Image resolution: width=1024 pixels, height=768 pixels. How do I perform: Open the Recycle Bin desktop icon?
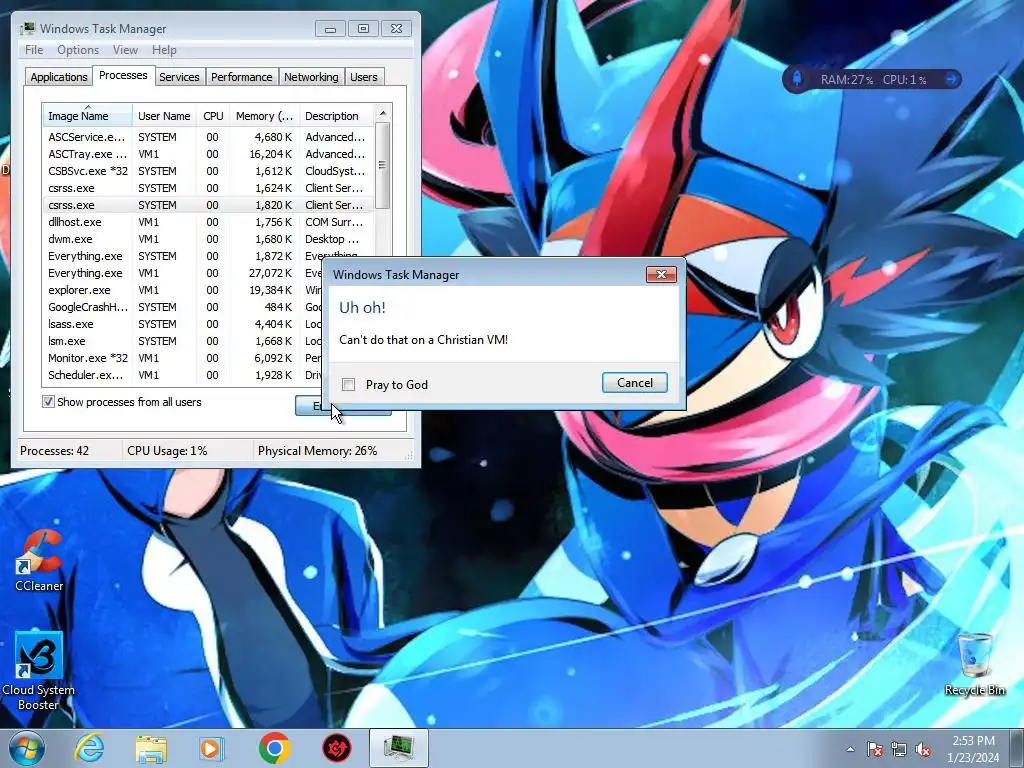click(975, 664)
